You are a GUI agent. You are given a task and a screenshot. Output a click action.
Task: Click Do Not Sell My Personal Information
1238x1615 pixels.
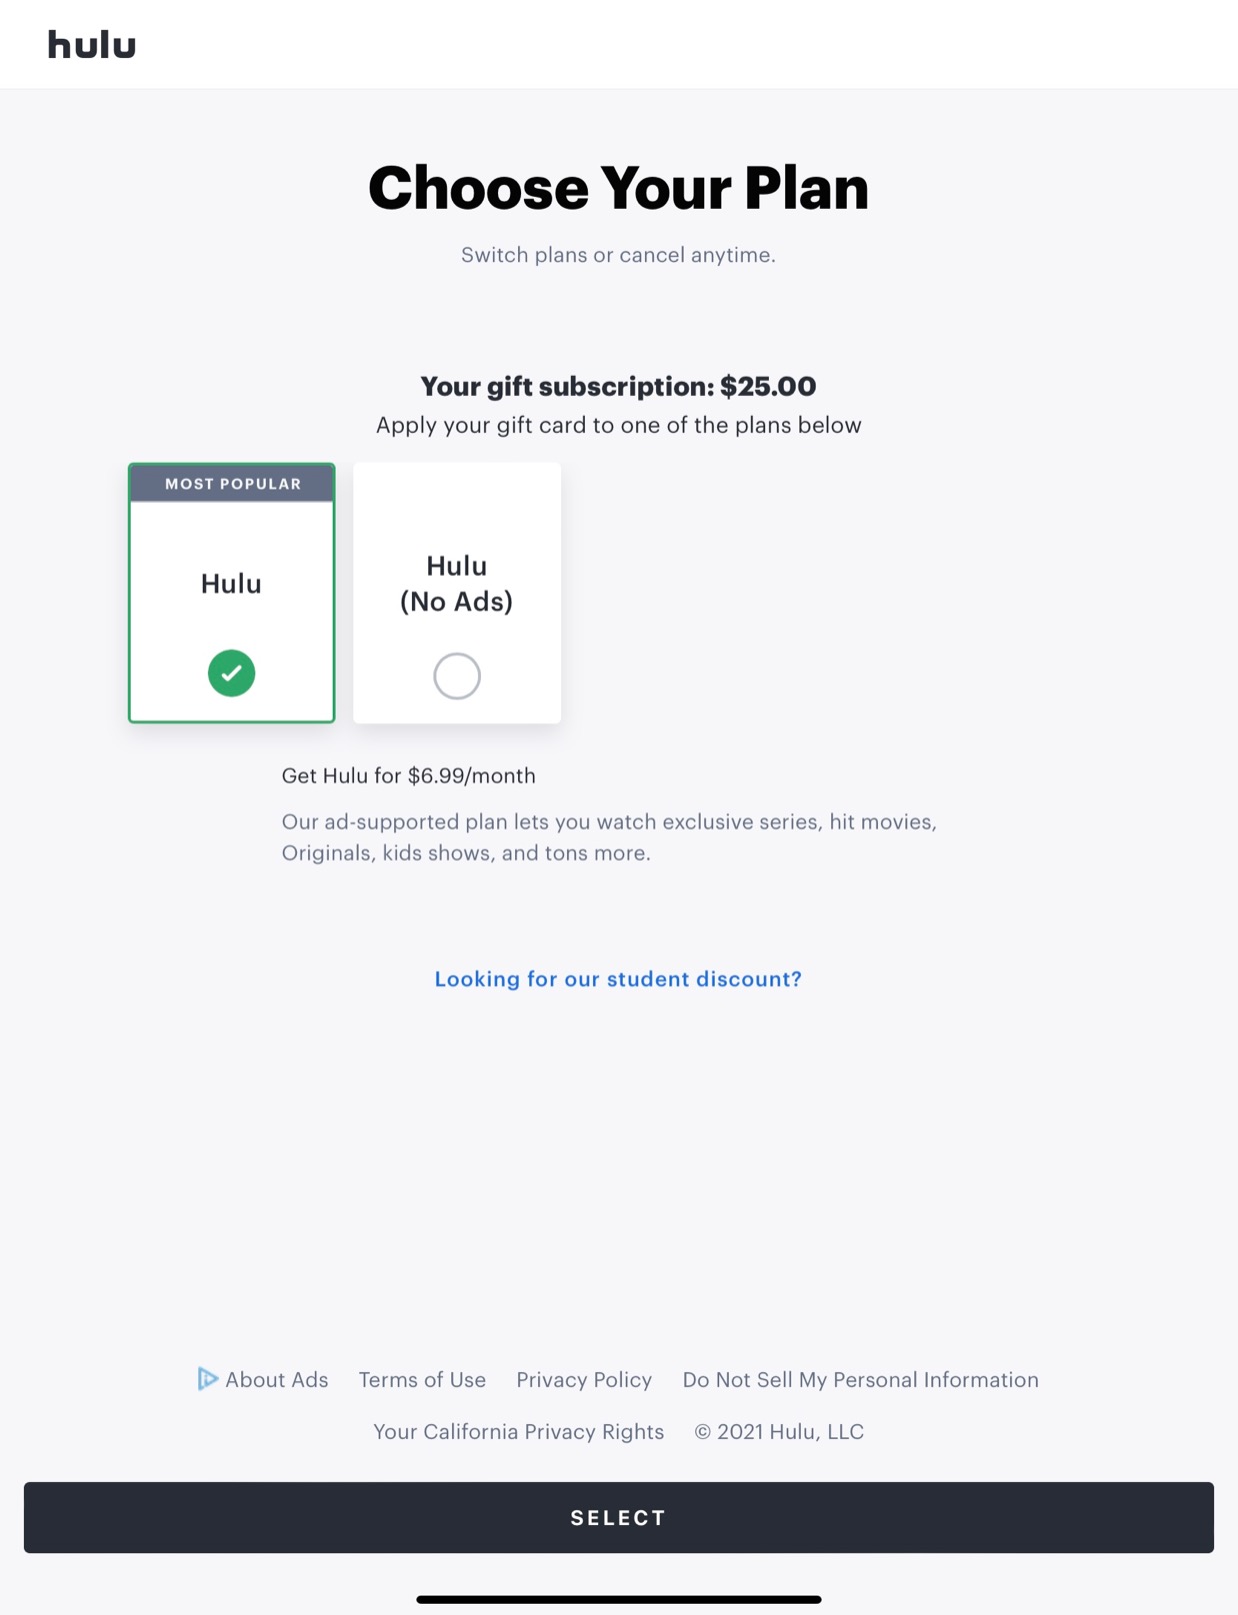click(x=860, y=1379)
